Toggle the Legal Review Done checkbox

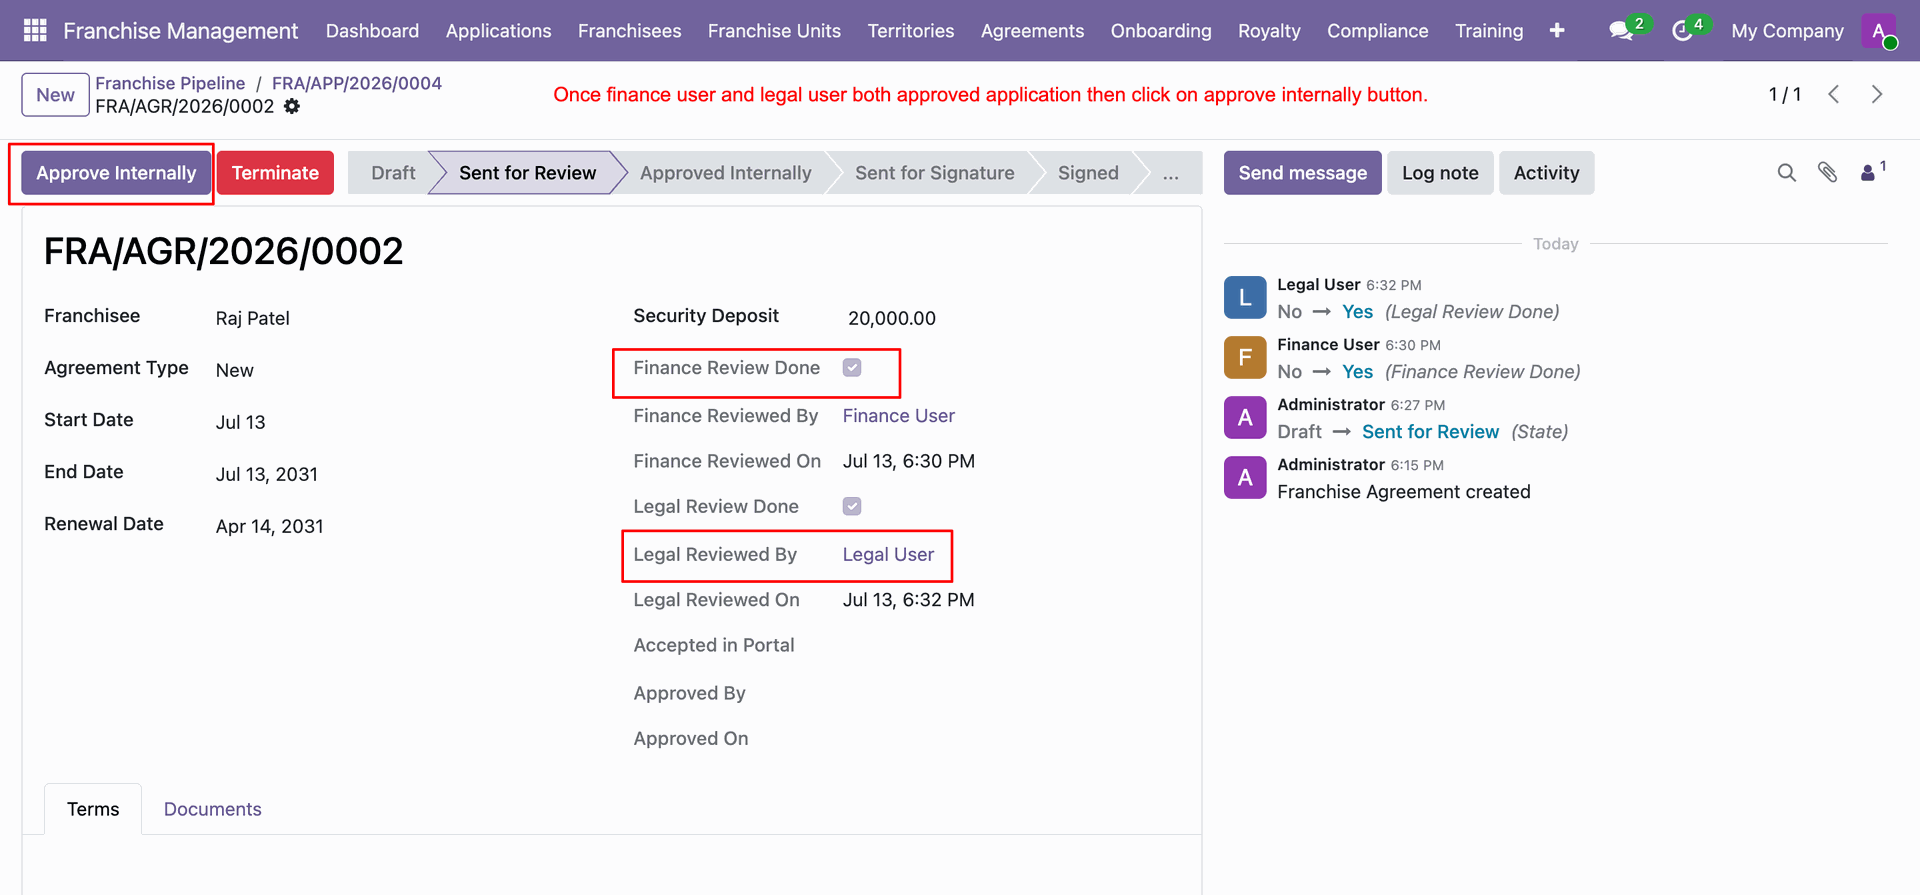coord(852,506)
